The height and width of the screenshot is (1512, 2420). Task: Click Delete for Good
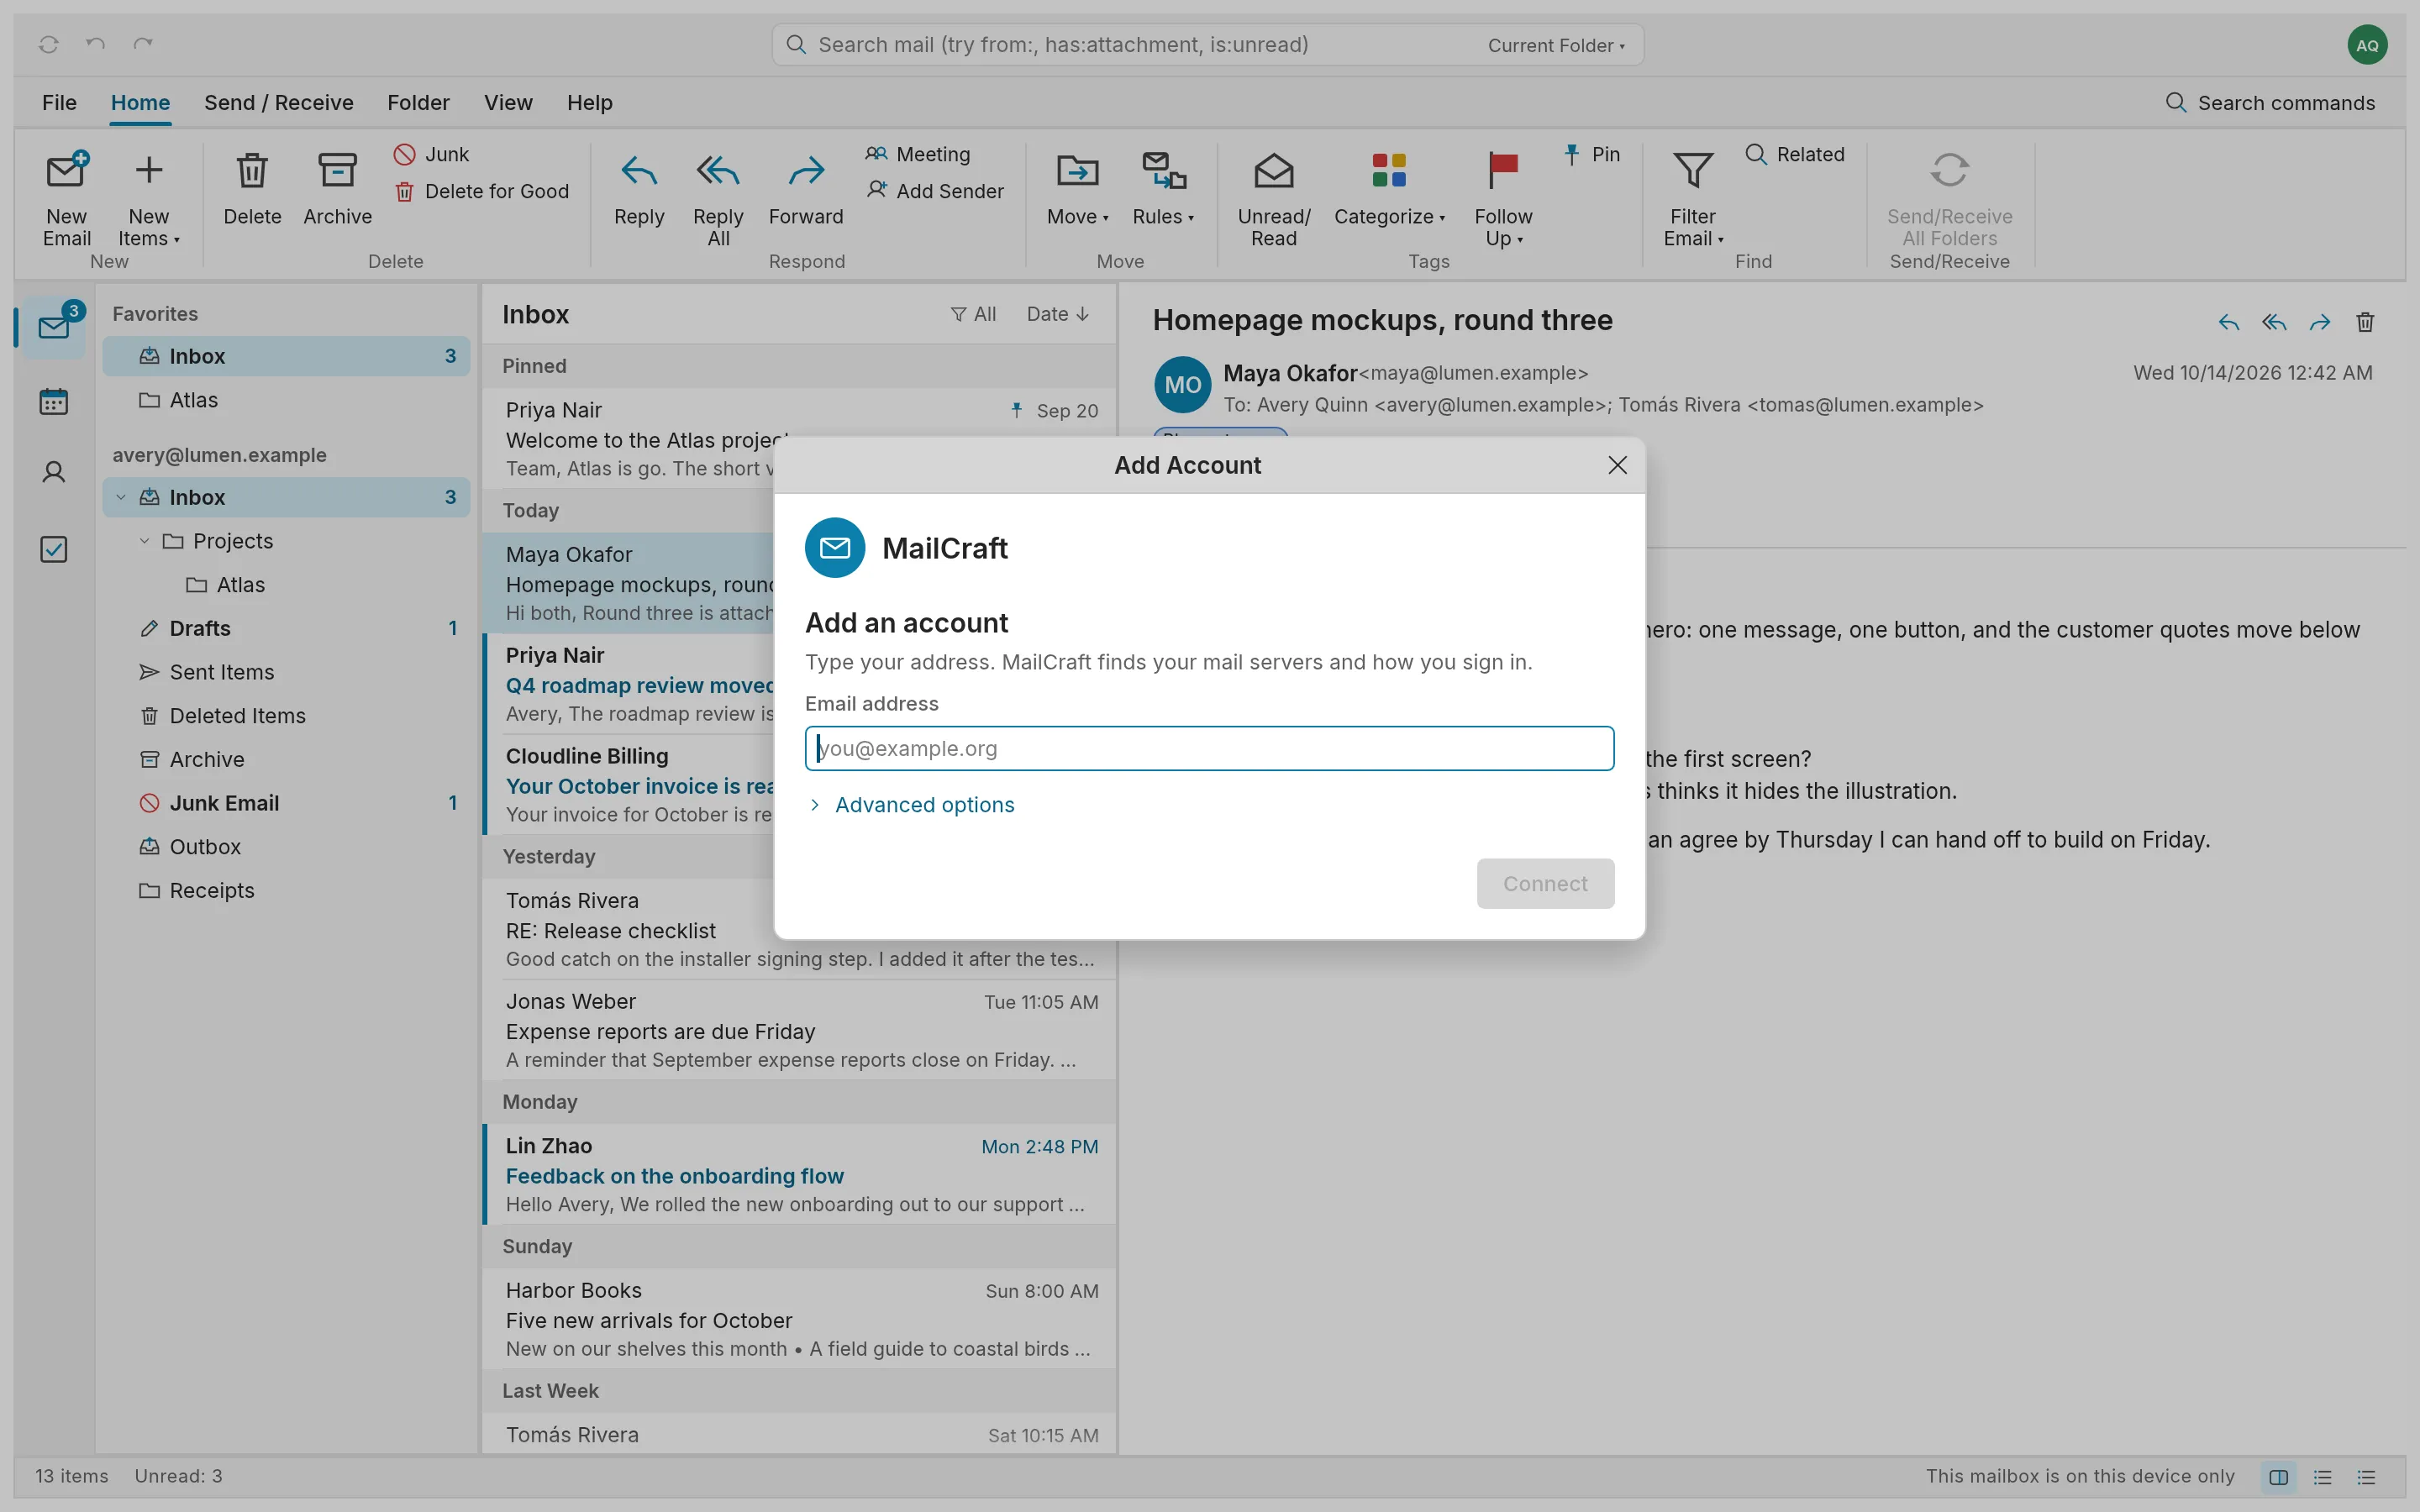click(481, 191)
